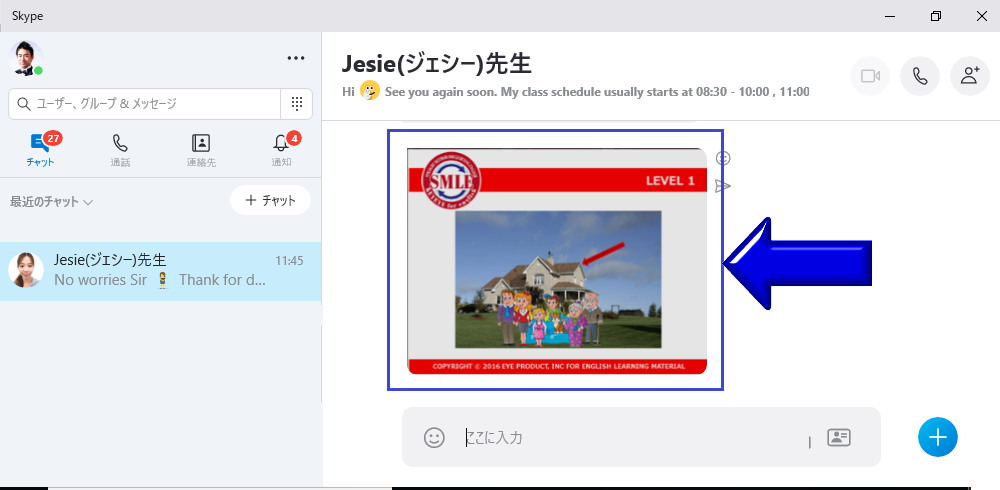Open the Jesie(ジェシー)先生 chat header title
The image size is (1000, 490).
(436, 64)
